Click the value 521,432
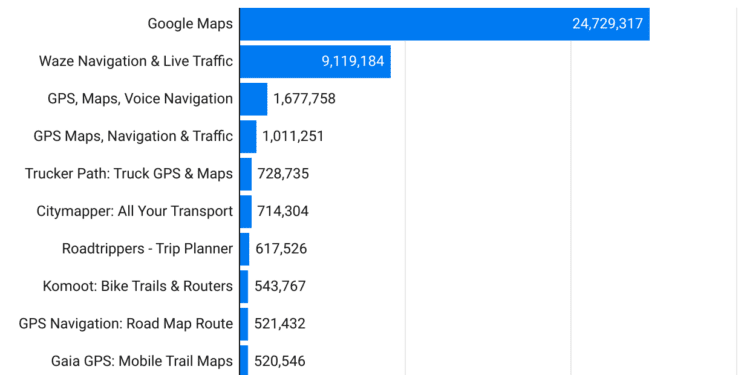 coord(280,324)
